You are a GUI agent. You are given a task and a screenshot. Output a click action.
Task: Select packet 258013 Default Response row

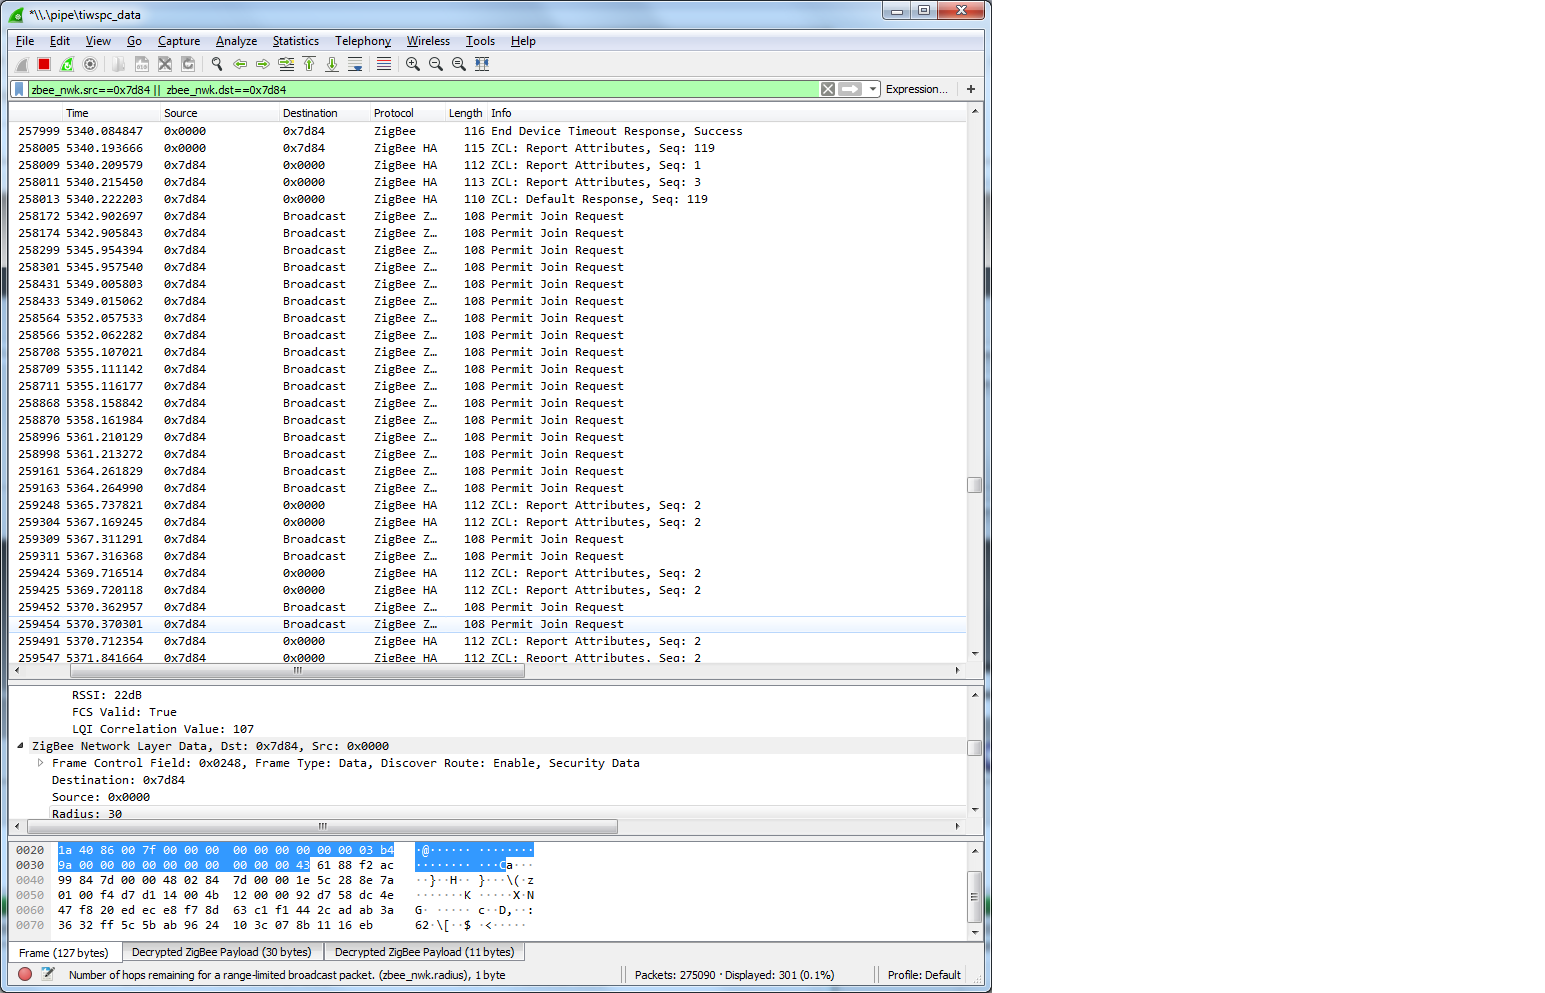coord(488,199)
